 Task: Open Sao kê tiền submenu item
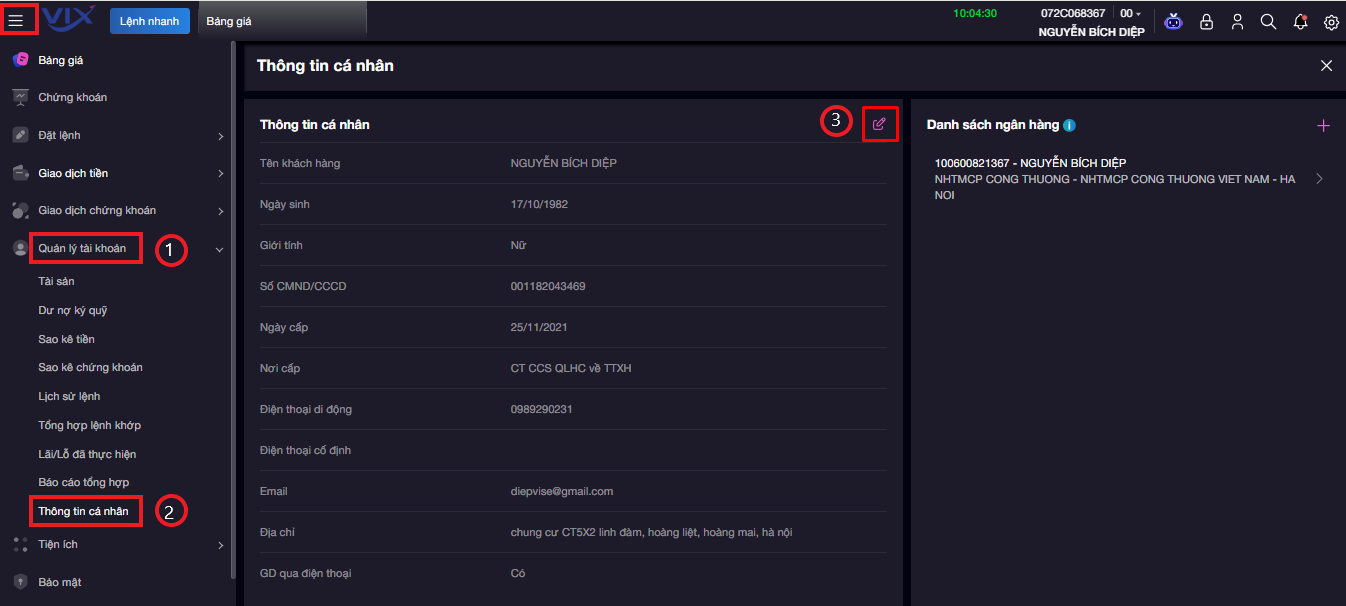66,339
